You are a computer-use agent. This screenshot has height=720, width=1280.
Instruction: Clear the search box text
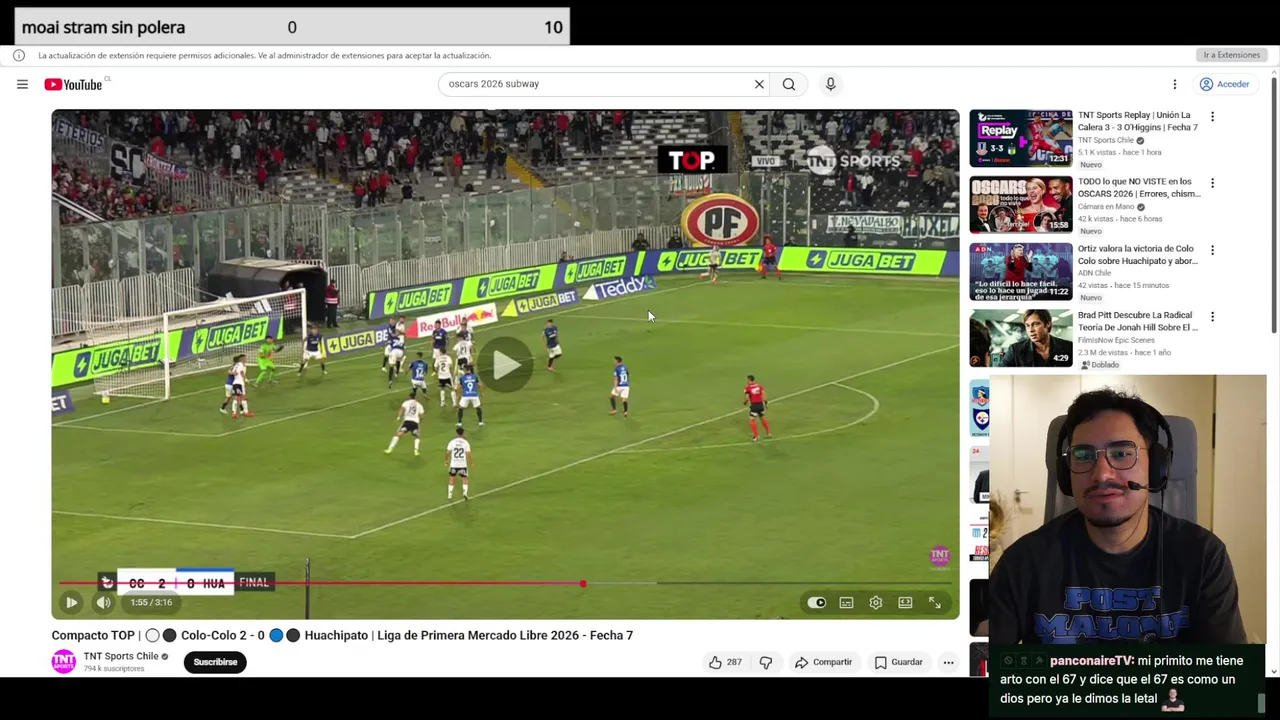point(759,84)
